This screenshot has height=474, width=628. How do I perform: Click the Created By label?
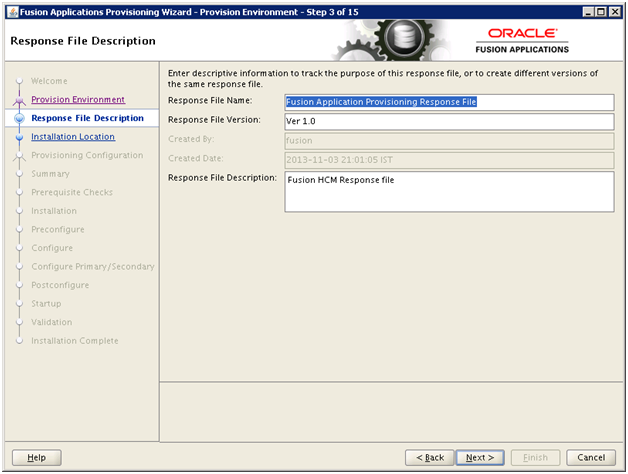point(191,139)
